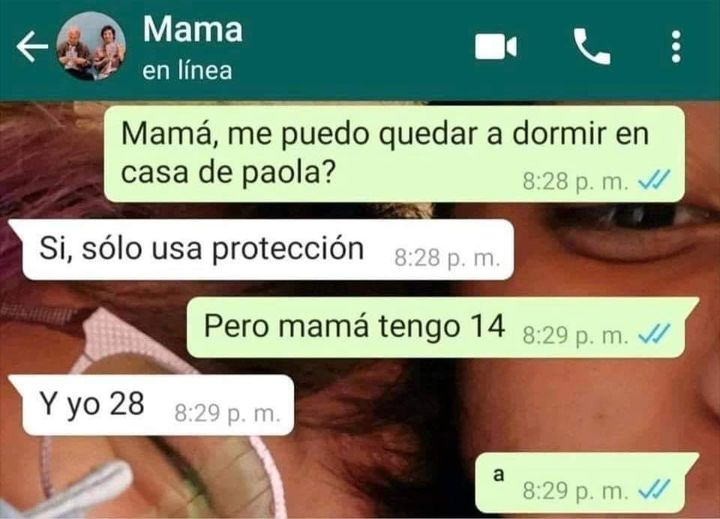Open contact info via Mama name

[192, 29]
